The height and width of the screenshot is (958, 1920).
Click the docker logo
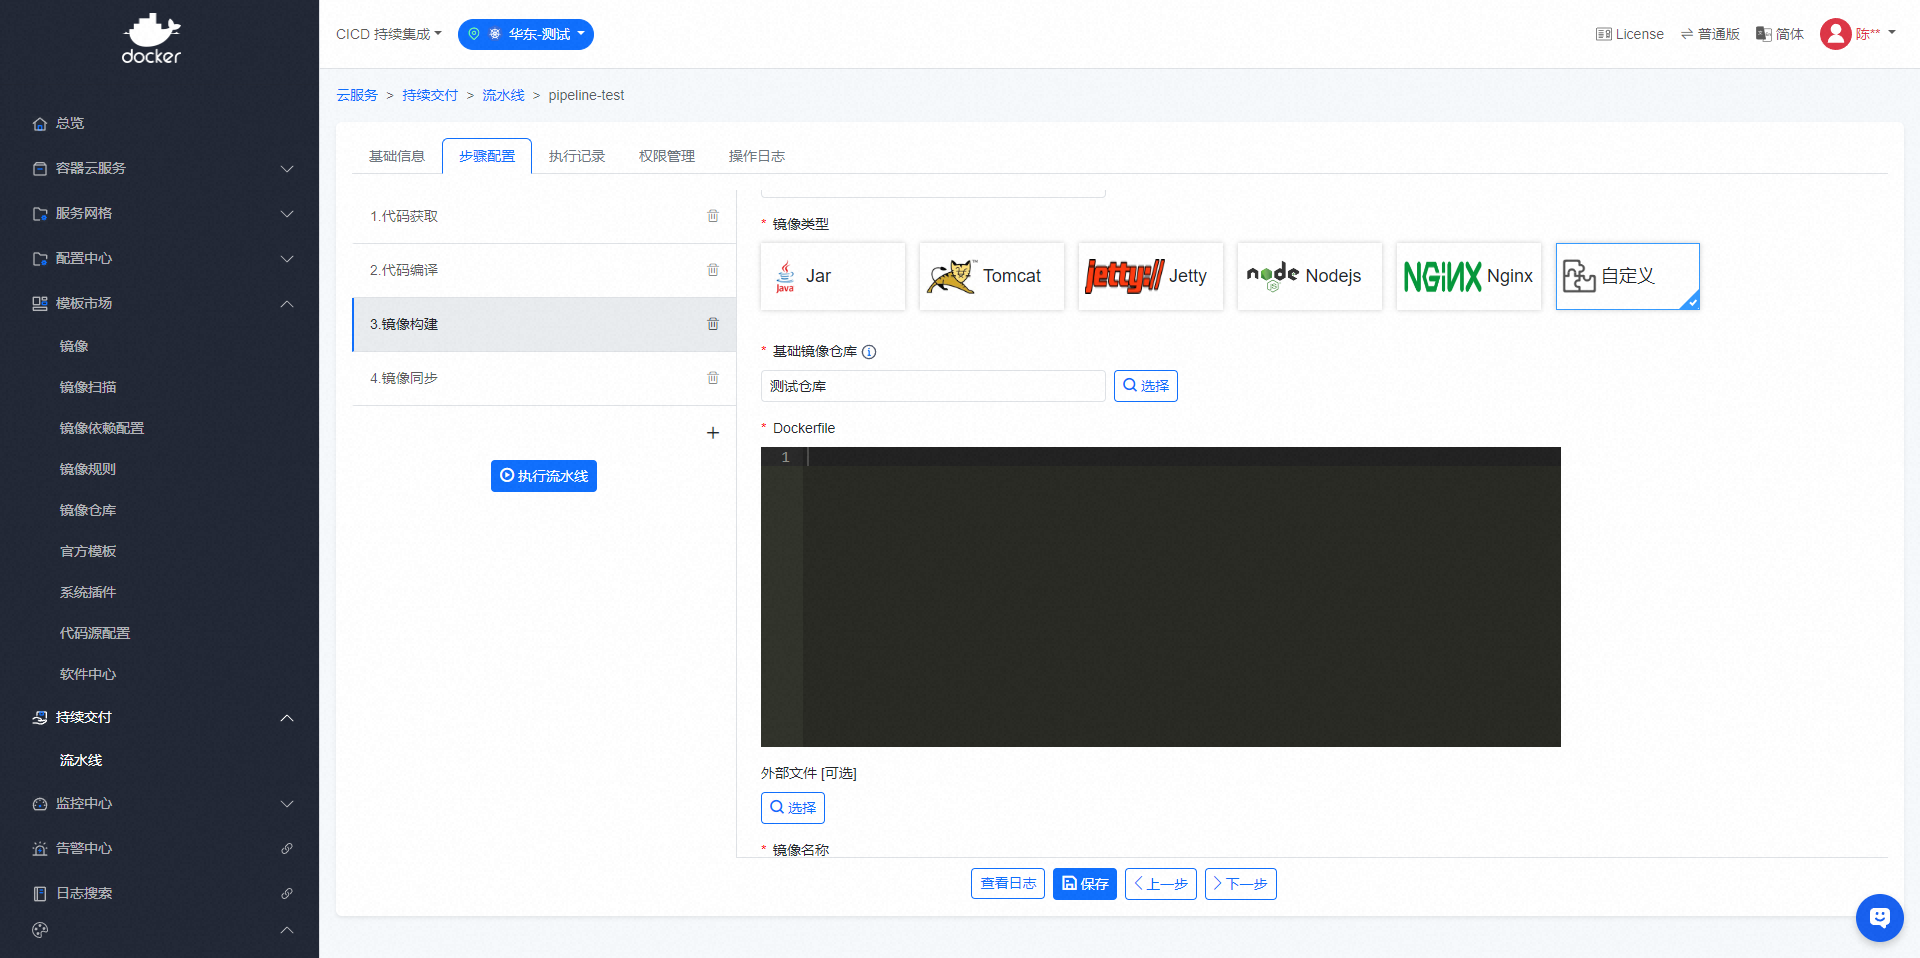[x=151, y=40]
